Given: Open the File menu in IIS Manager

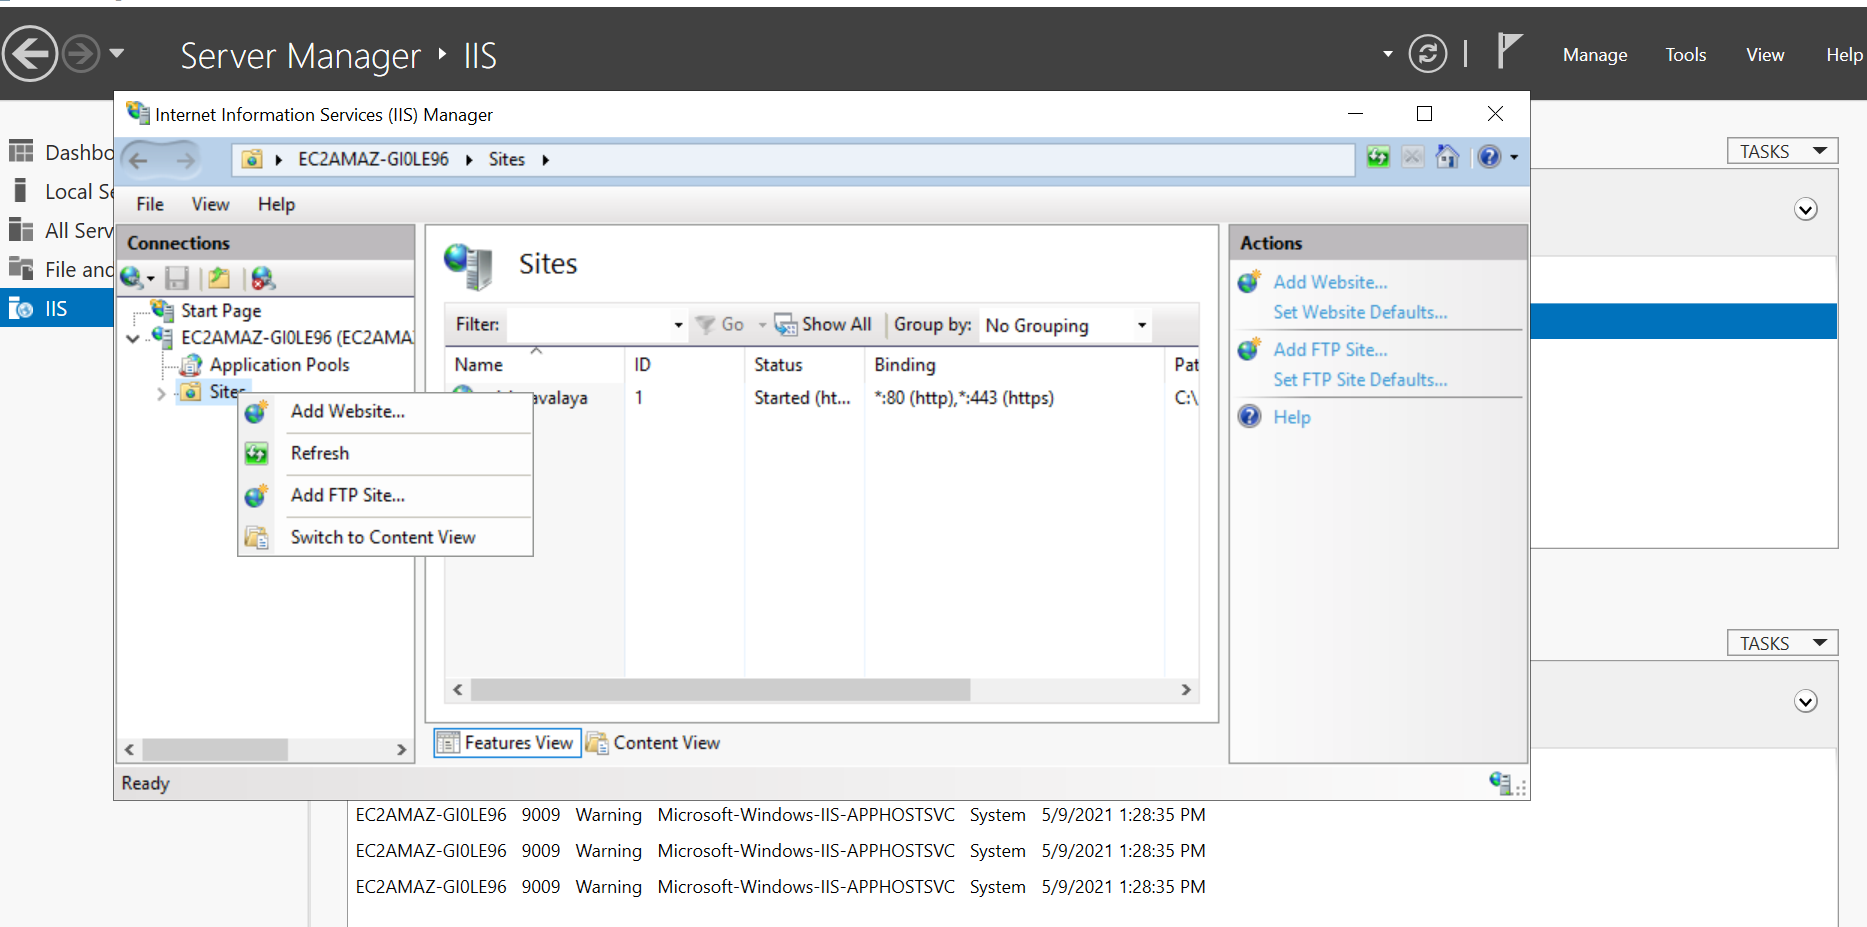Looking at the screenshot, I should coord(150,204).
